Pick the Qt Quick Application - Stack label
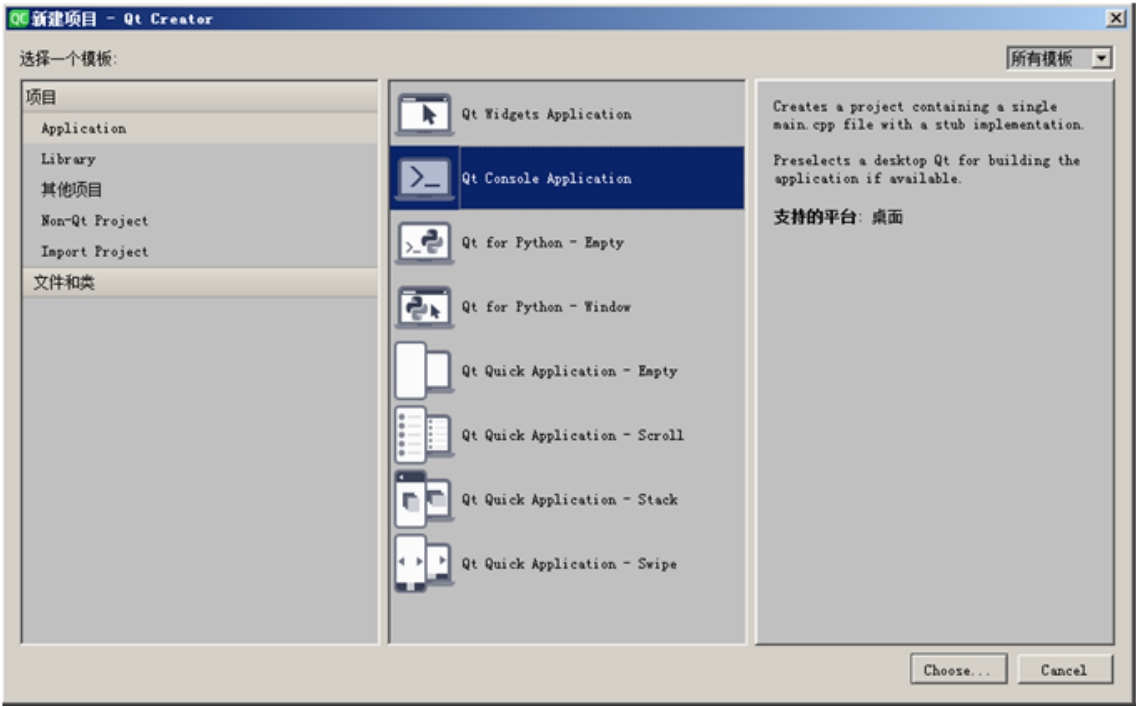The height and width of the screenshot is (707, 1136). [569, 500]
